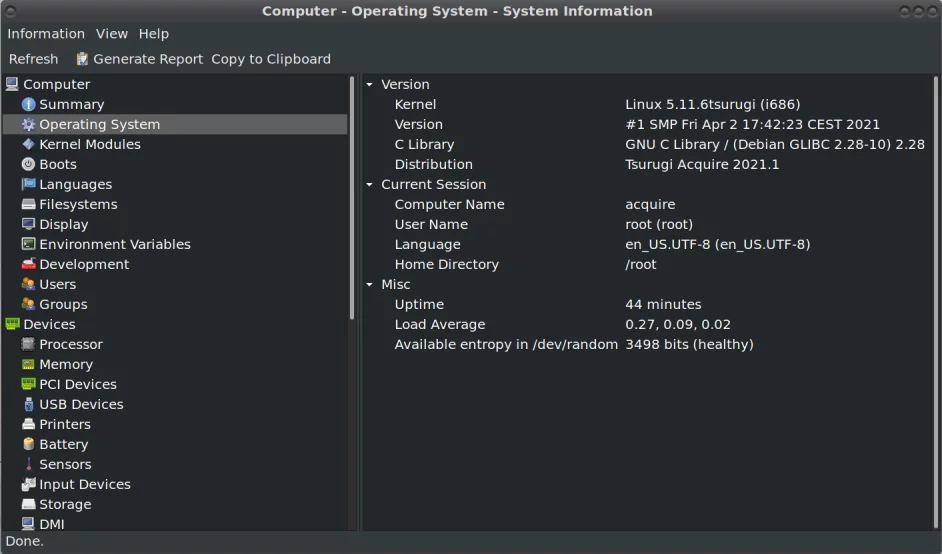942x554 pixels.
Task: Click the right details panel scrollbar
Action: (x=937, y=302)
